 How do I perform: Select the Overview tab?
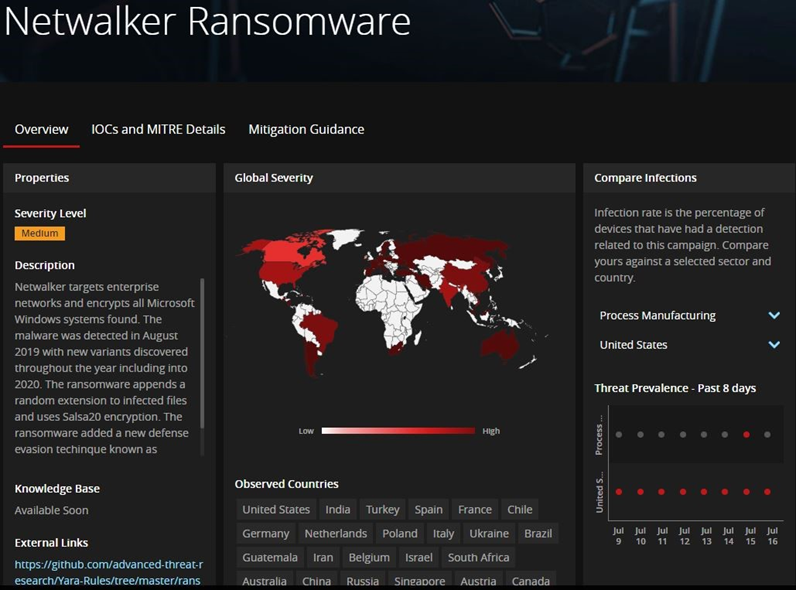tap(41, 129)
